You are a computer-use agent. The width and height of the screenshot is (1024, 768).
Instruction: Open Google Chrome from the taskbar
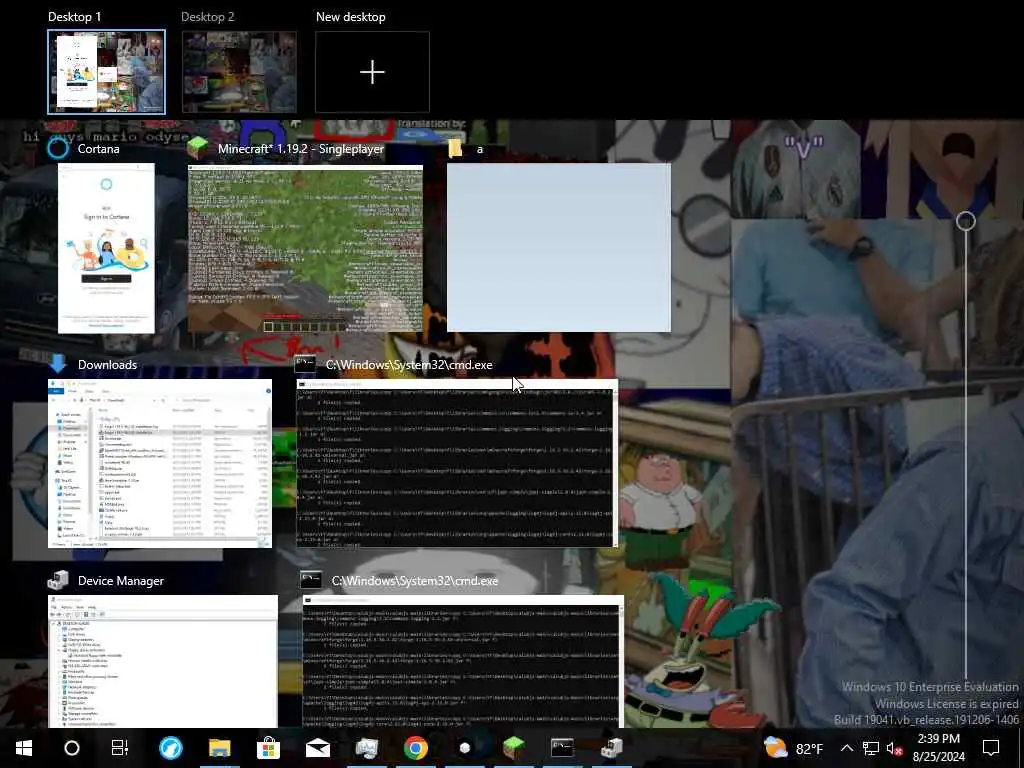pyautogui.click(x=415, y=748)
